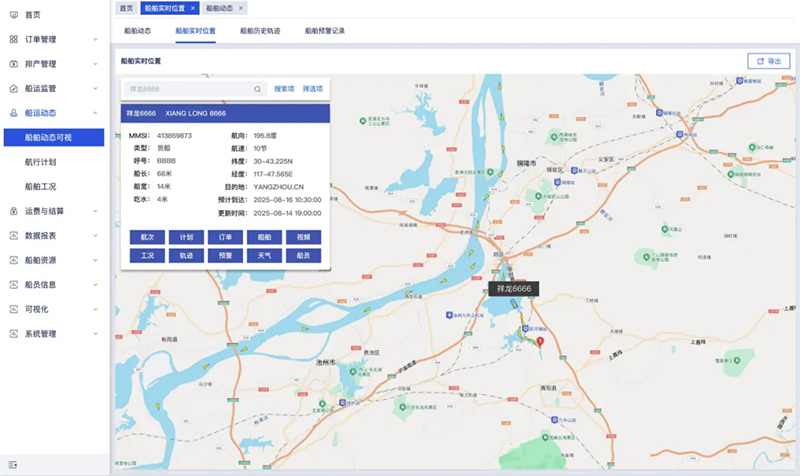Open the 船舶预警记录 tab

[x=324, y=31]
